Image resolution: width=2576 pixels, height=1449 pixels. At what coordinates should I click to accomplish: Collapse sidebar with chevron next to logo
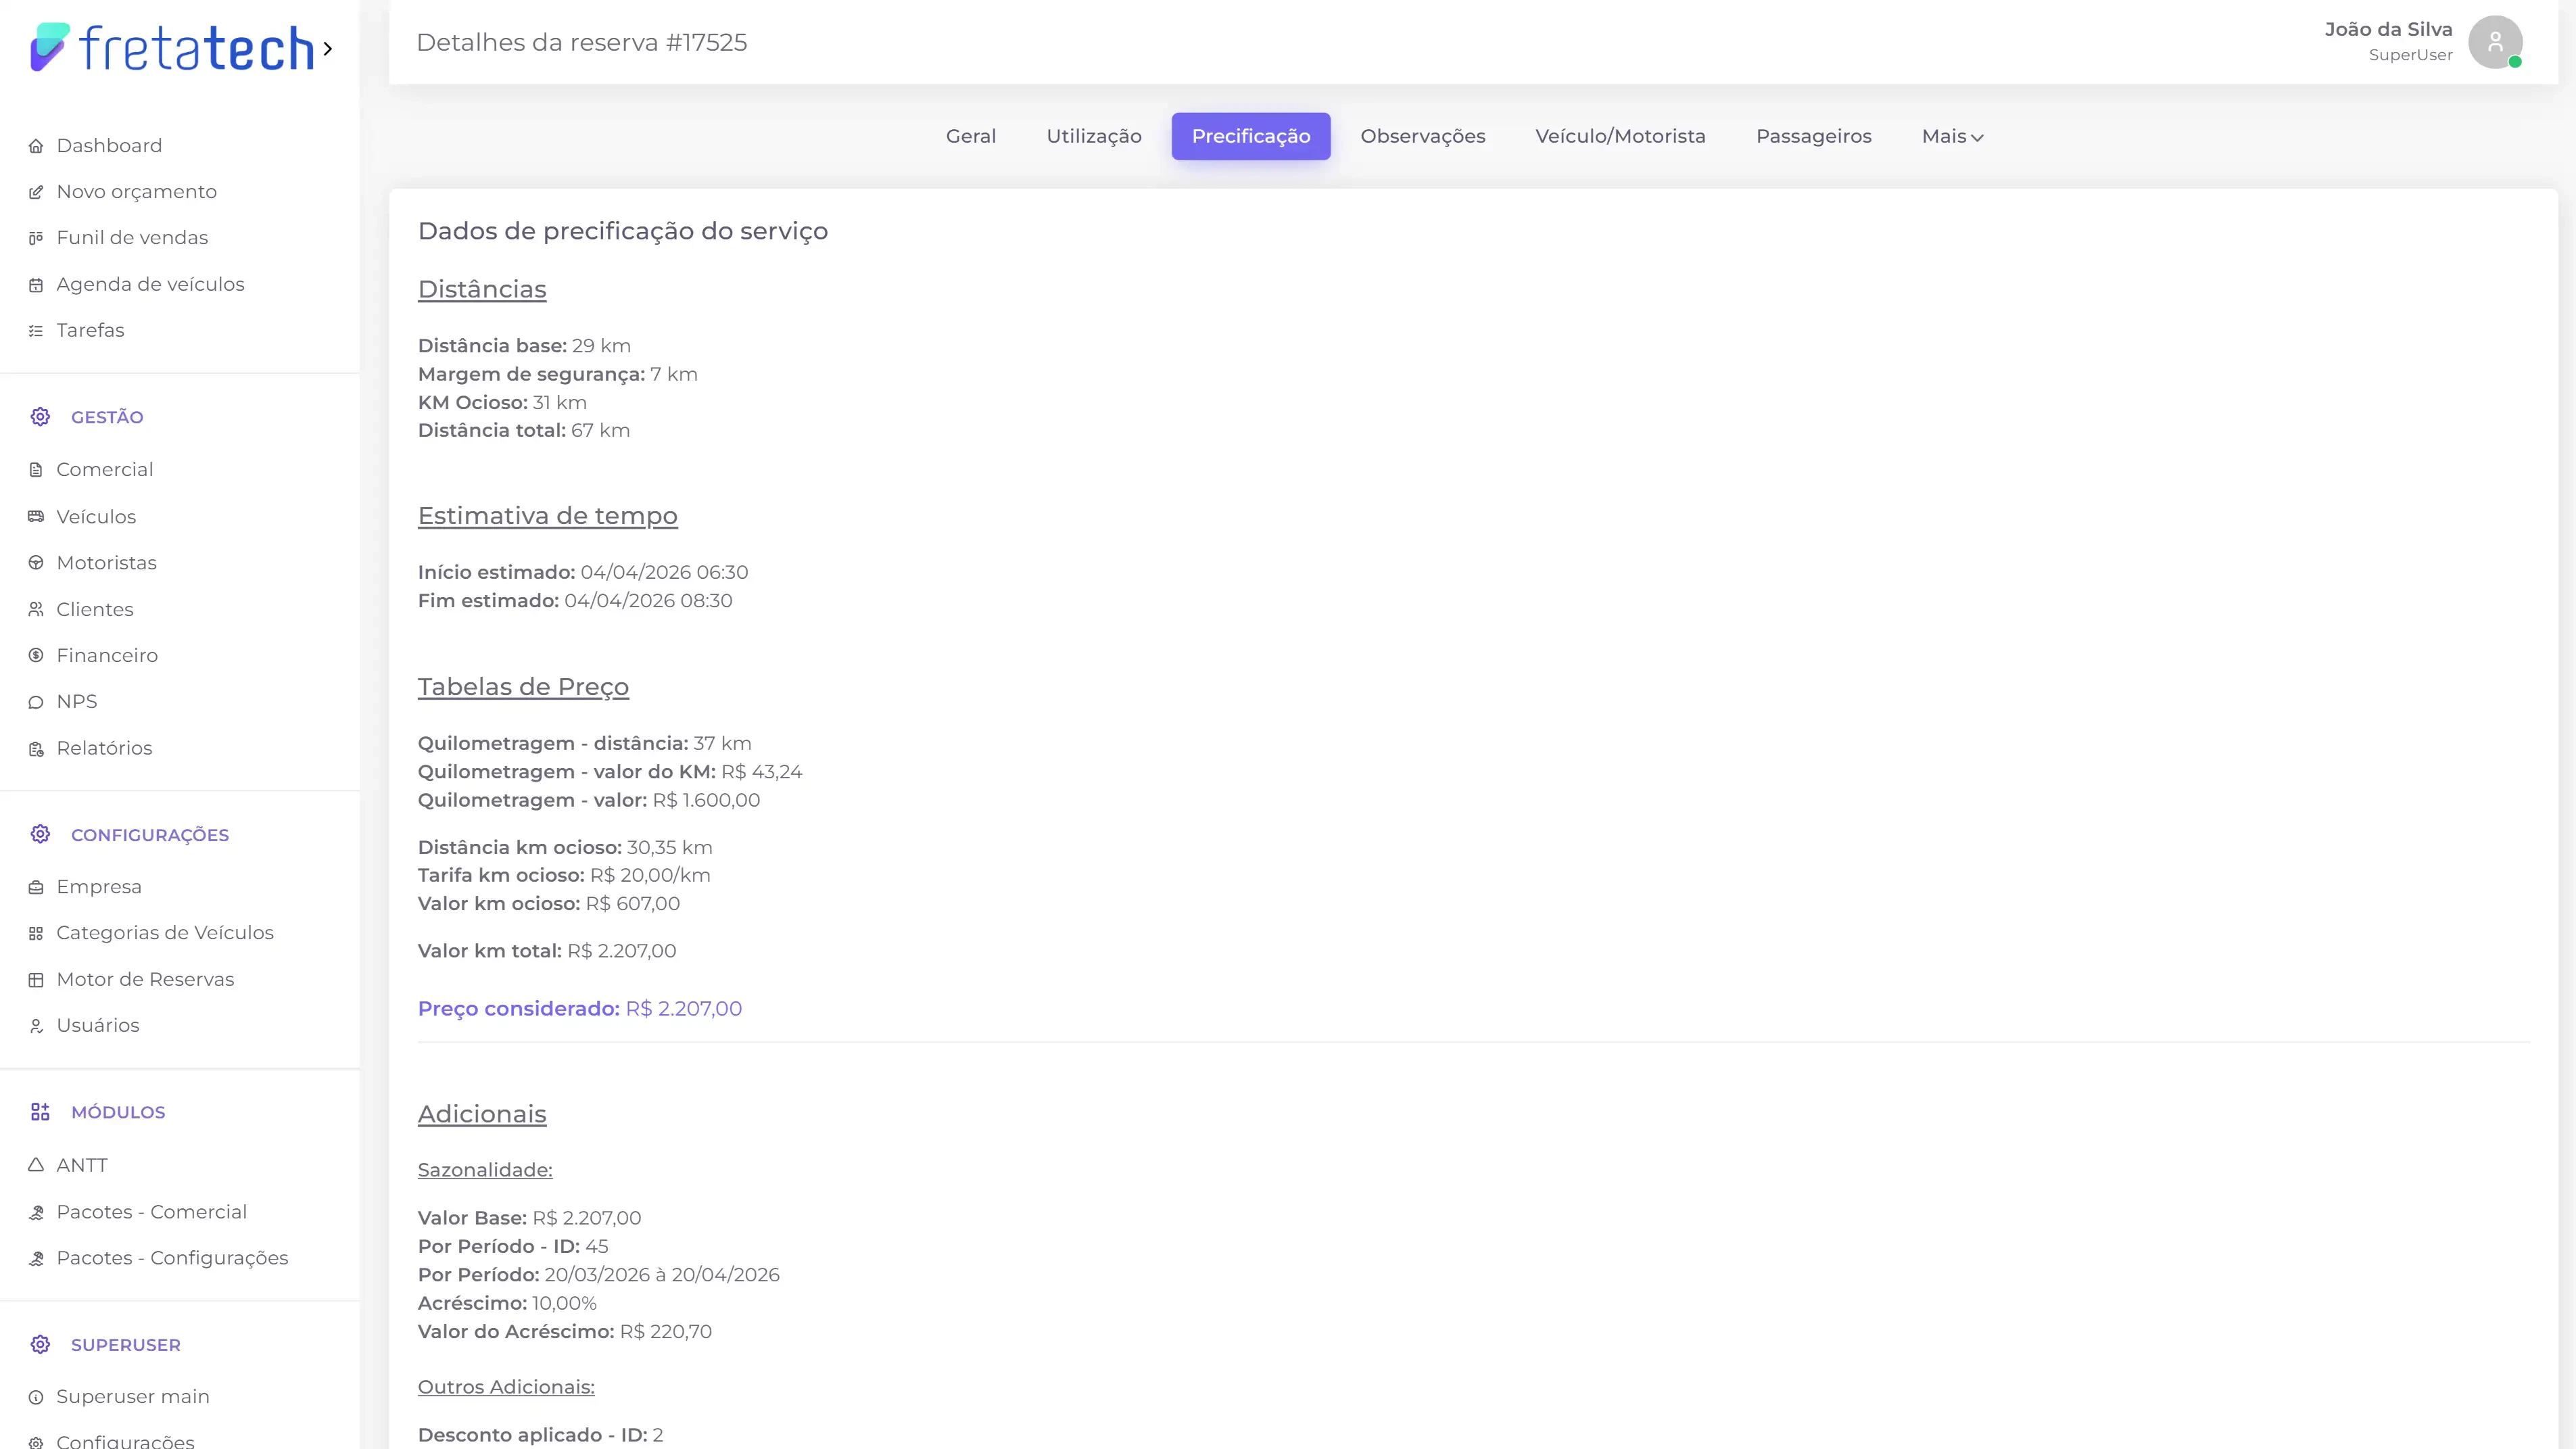click(x=327, y=48)
